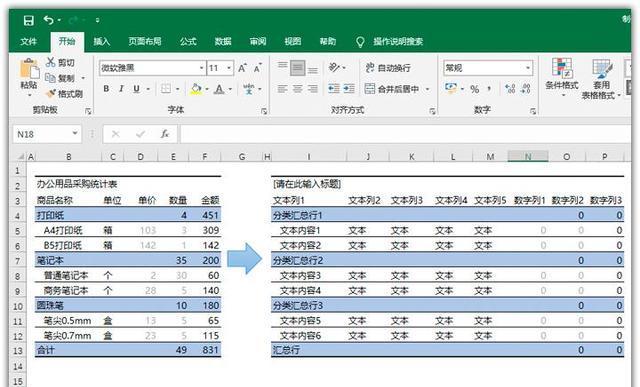Toggle center horizontal alignment

point(298,89)
